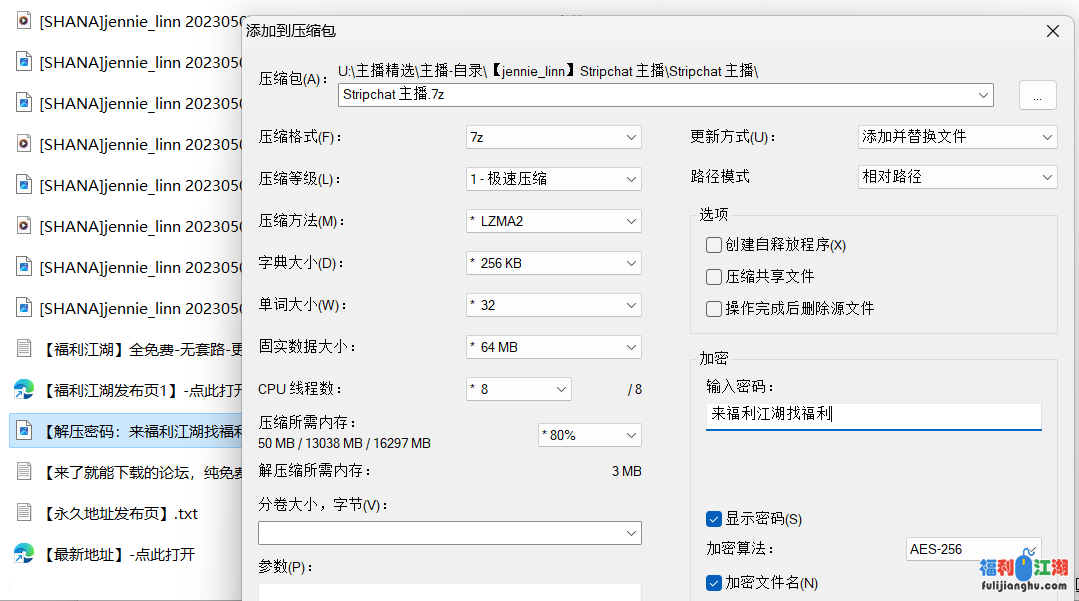
Task: Open the 更新方式 combo box
Action: [x=957, y=136]
